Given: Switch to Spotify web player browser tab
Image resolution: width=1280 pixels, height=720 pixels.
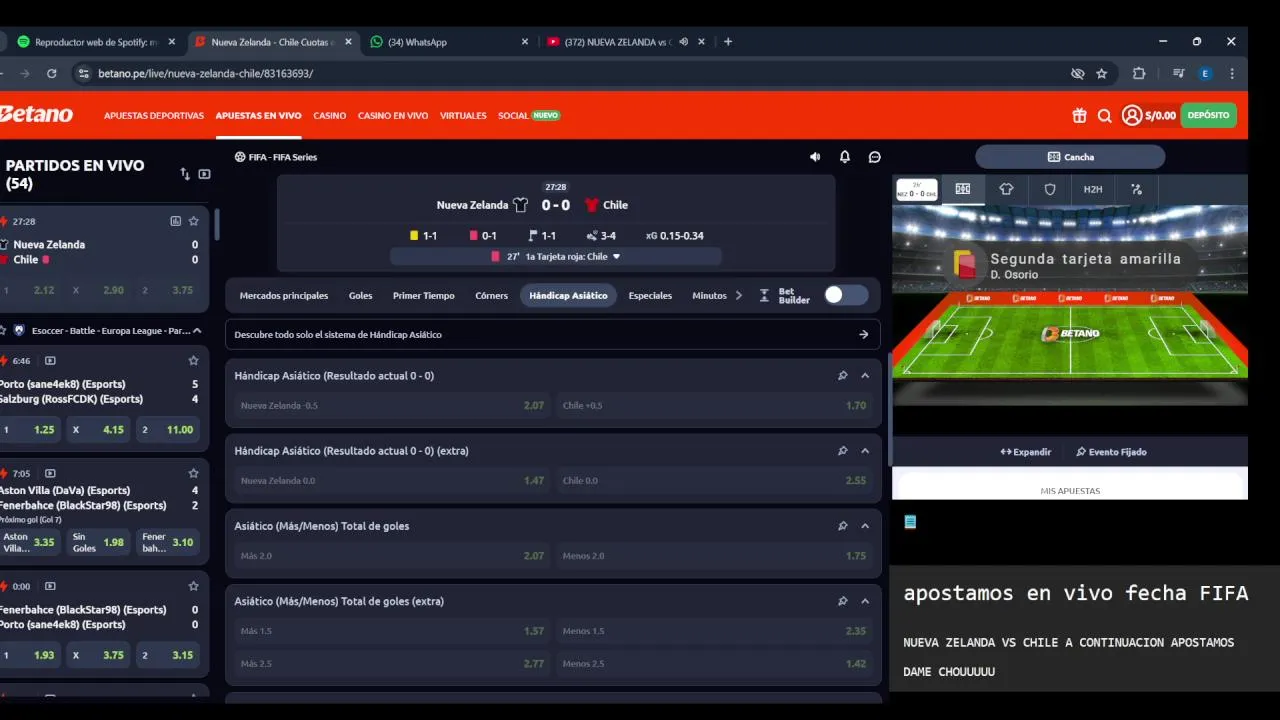Looking at the screenshot, I should [x=97, y=42].
